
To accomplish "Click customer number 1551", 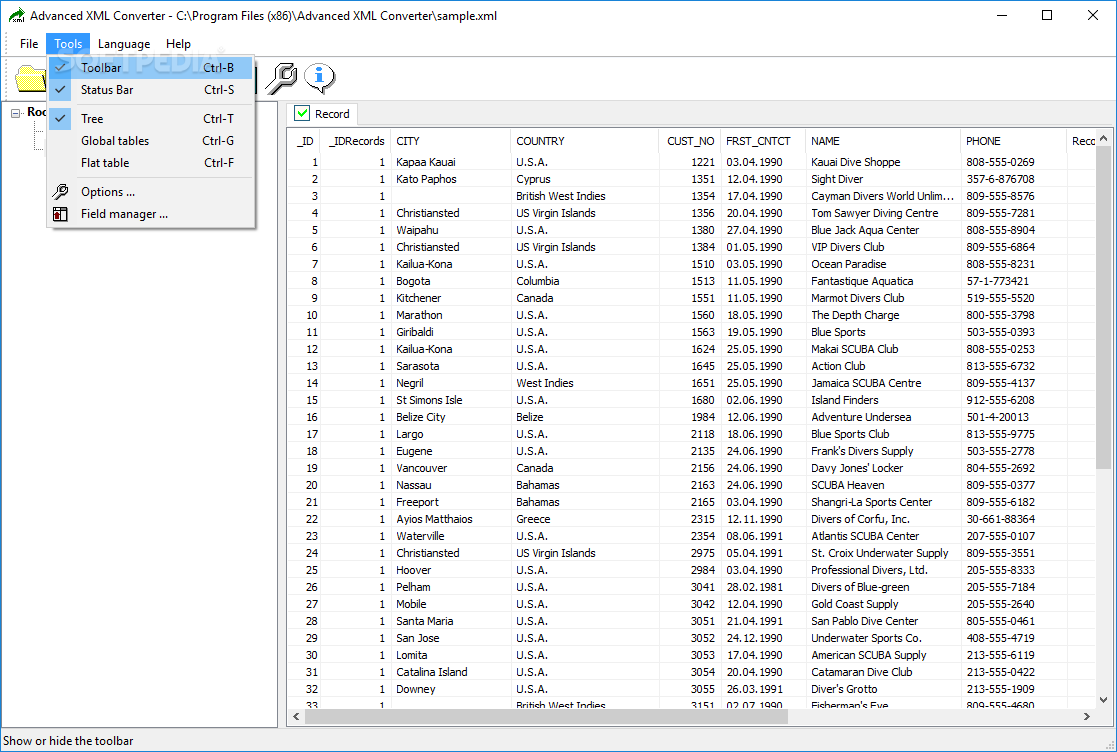I will pyautogui.click(x=702, y=298).
